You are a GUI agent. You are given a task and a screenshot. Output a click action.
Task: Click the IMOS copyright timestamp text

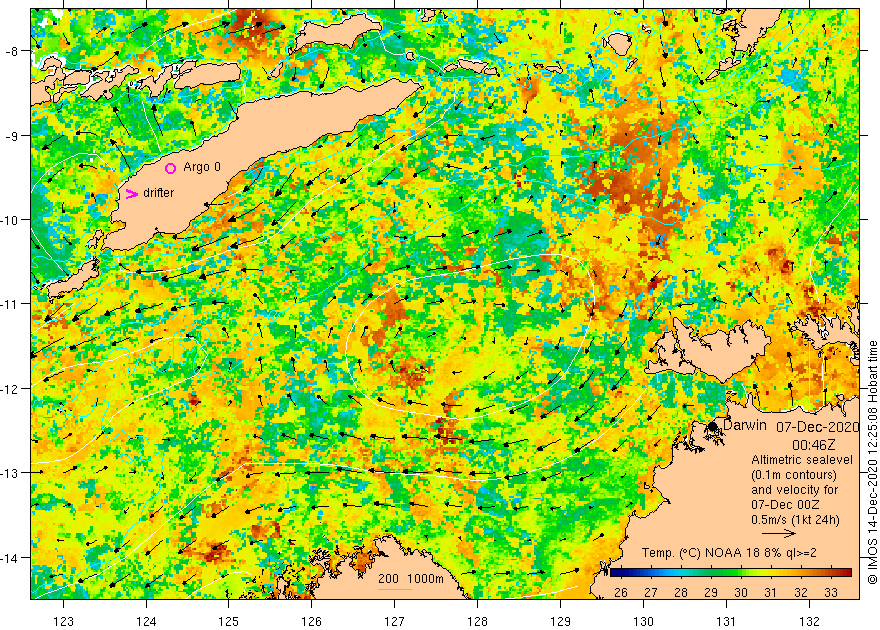tap(873, 463)
